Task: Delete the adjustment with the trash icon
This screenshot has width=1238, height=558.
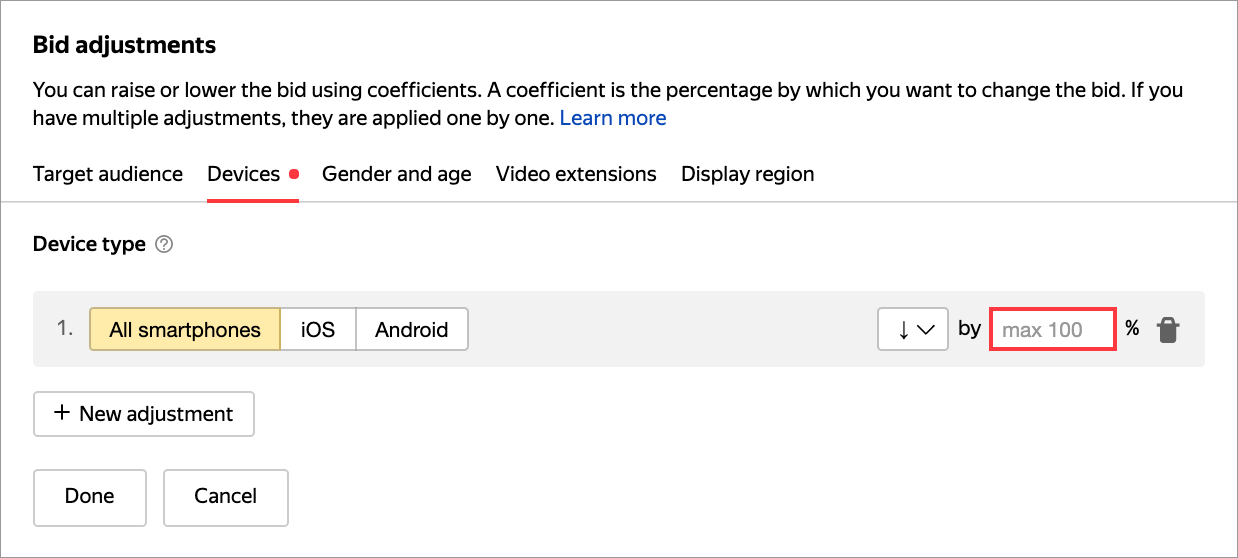Action: (x=1167, y=330)
